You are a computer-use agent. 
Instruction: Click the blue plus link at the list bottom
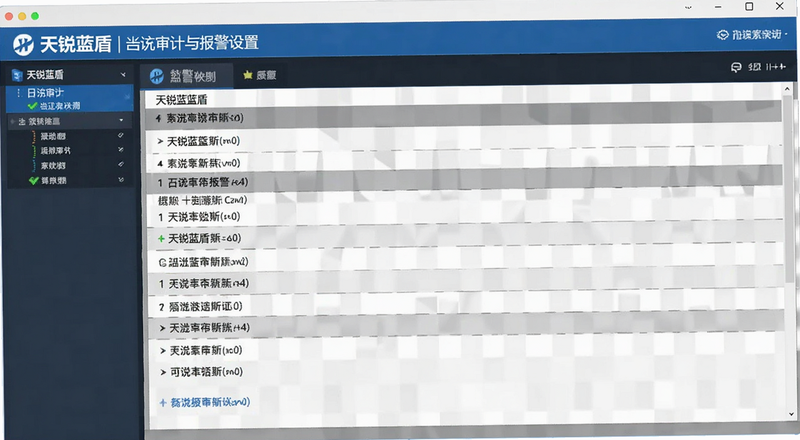[205, 402]
